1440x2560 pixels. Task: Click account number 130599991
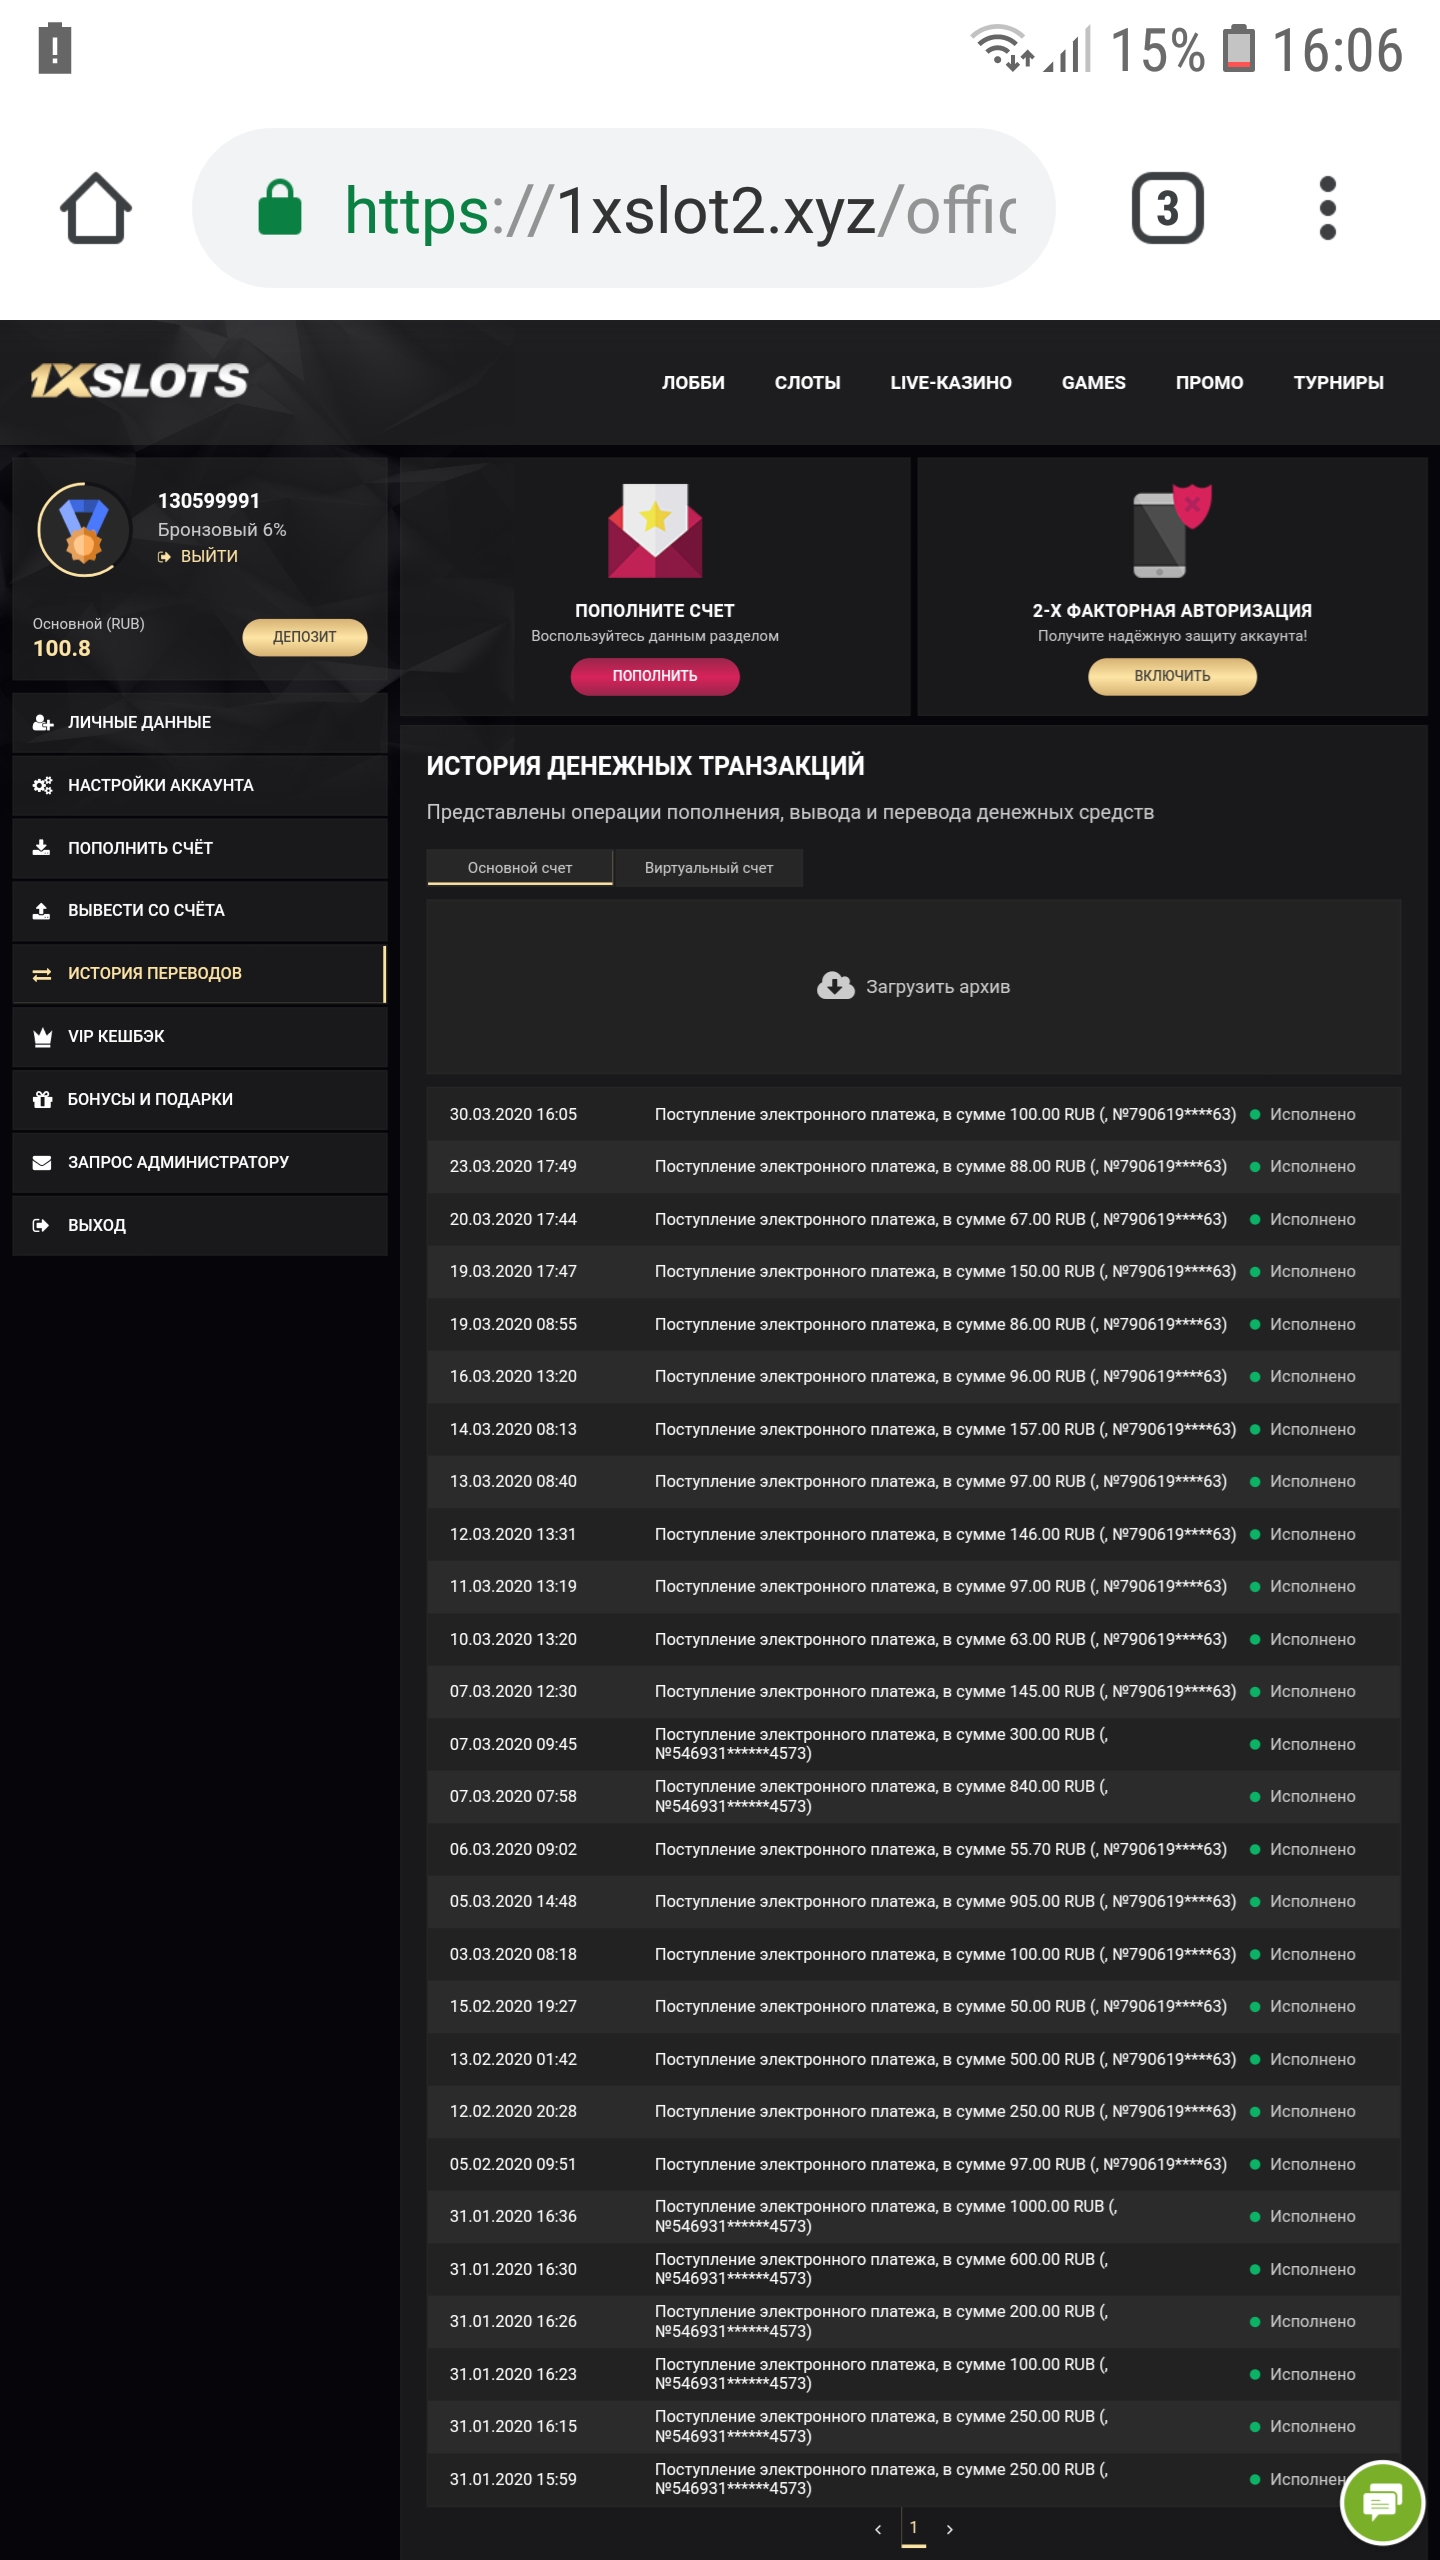[209, 501]
